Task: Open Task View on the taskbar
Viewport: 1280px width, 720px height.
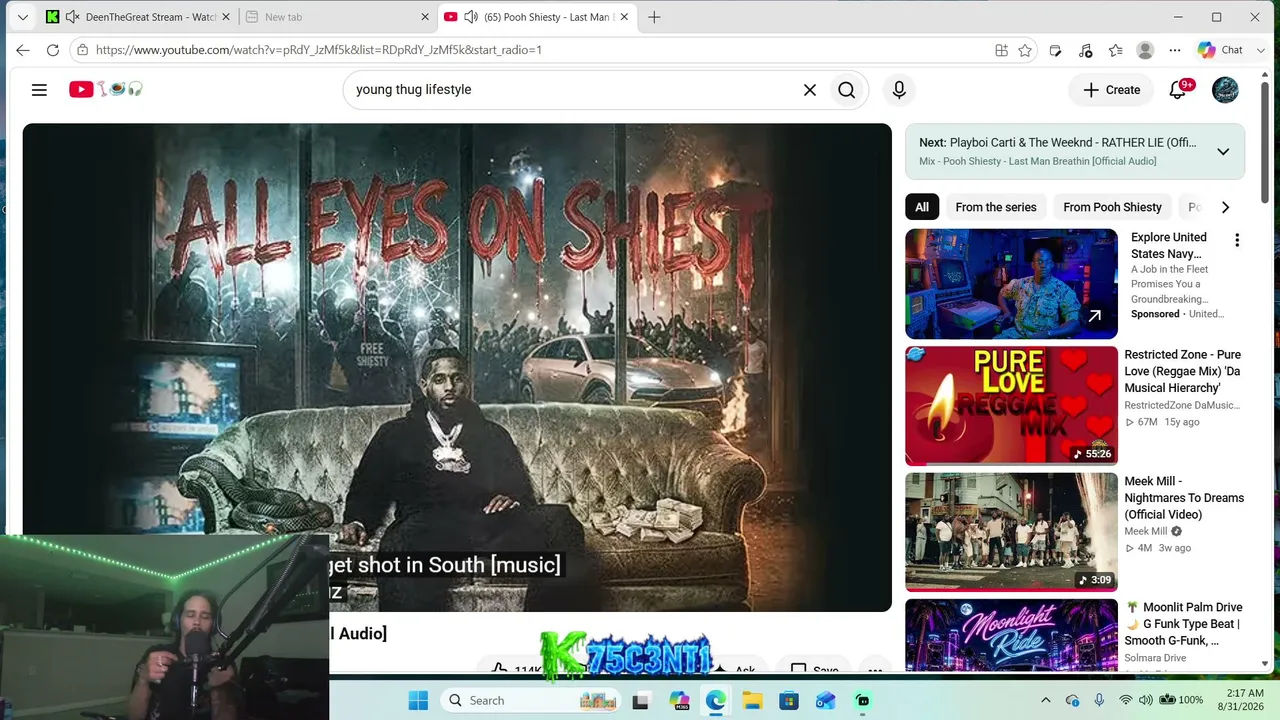Action: [x=641, y=700]
